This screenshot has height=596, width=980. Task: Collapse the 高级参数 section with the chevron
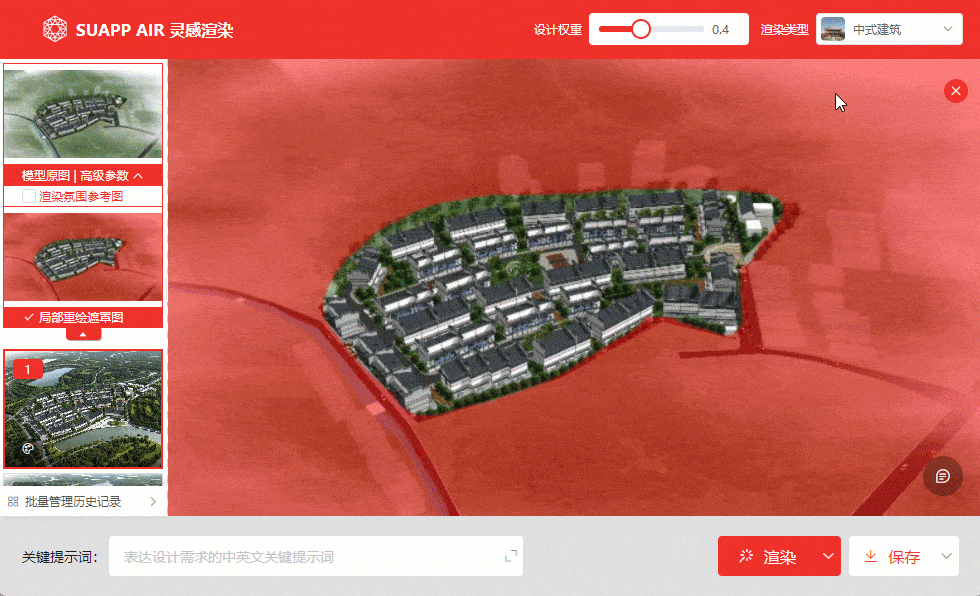tap(138, 176)
